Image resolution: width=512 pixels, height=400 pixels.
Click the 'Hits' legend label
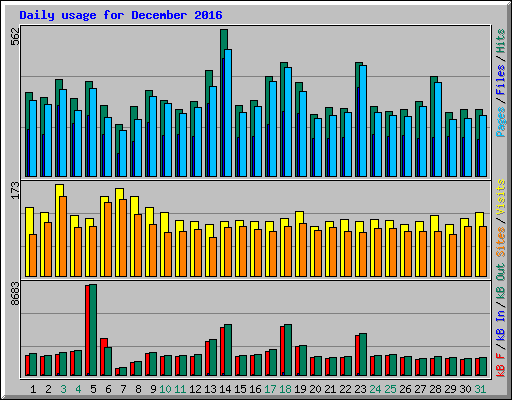pos(501,41)
